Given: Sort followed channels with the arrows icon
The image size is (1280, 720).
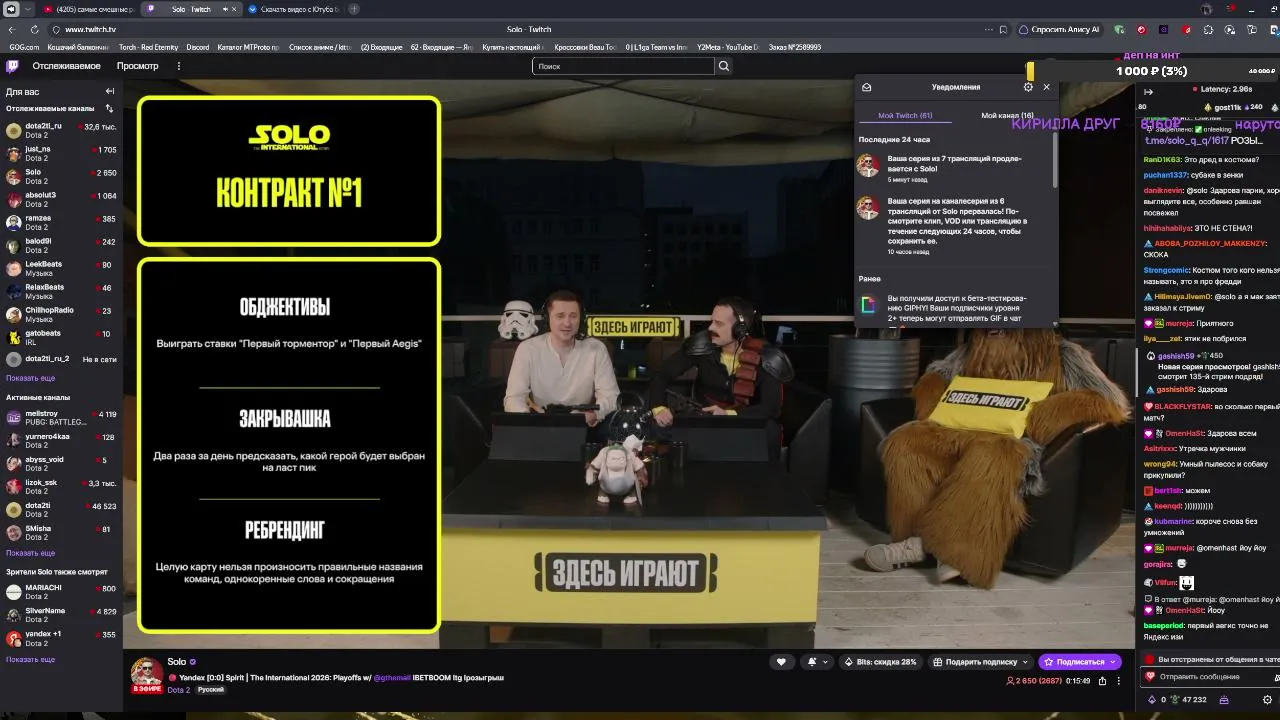Looking at the screenshot, I should click(x=109, y=108).
